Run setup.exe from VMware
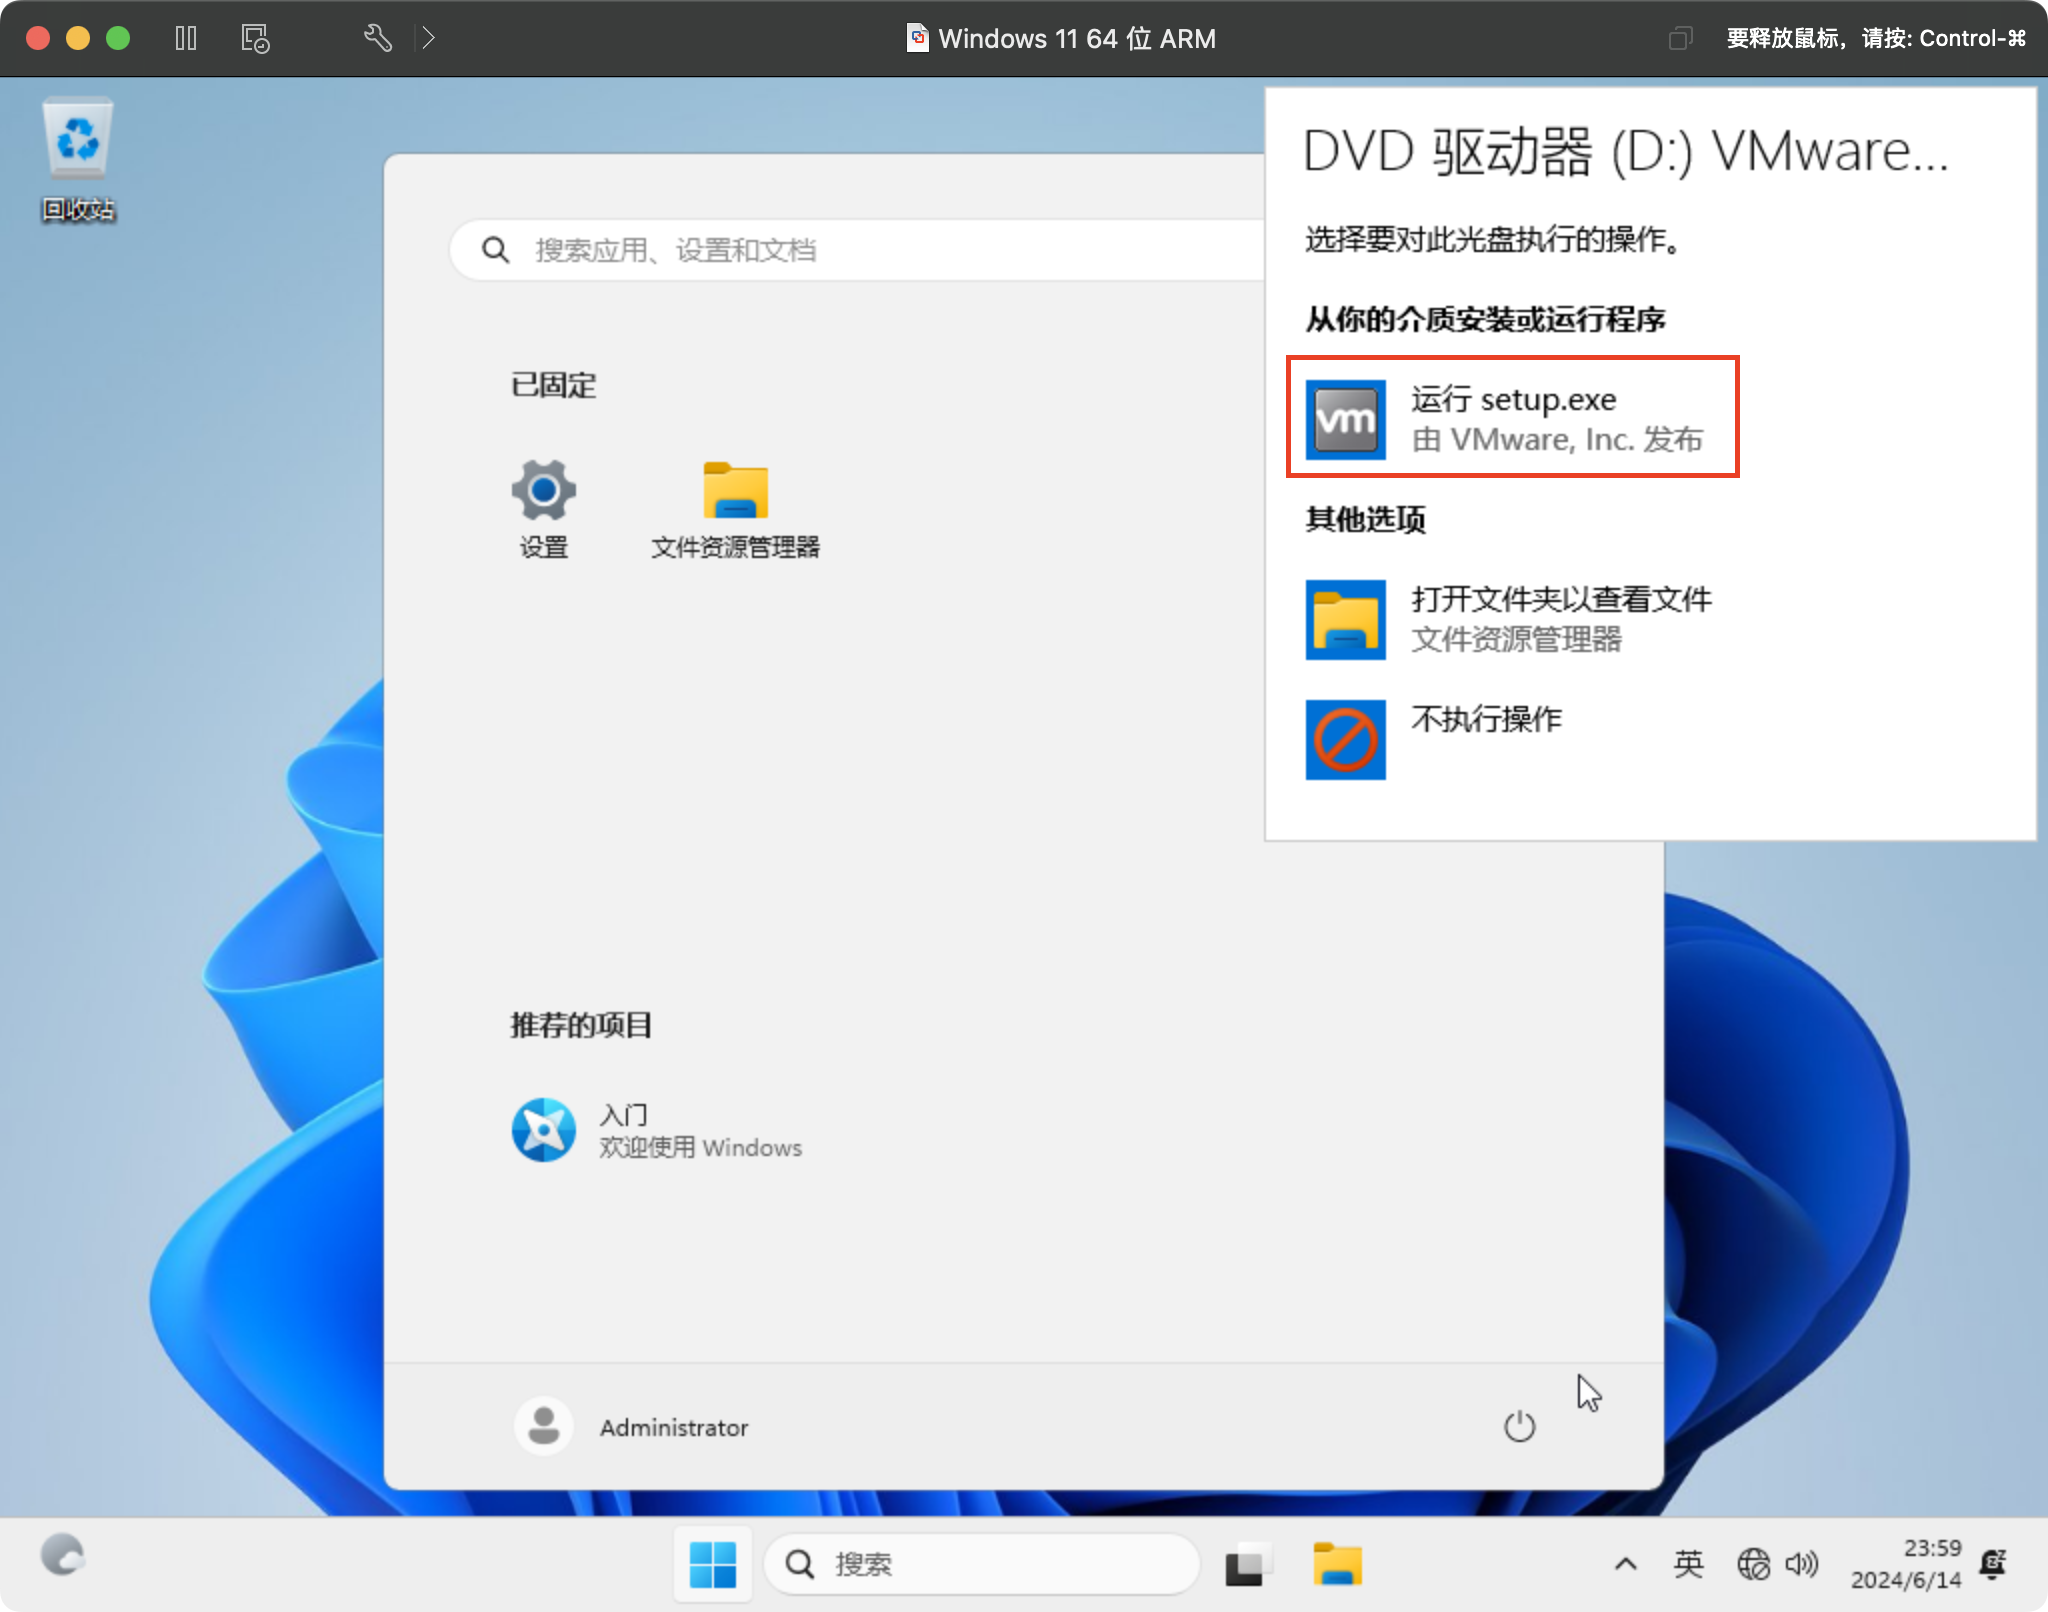 click(1512, 417)
